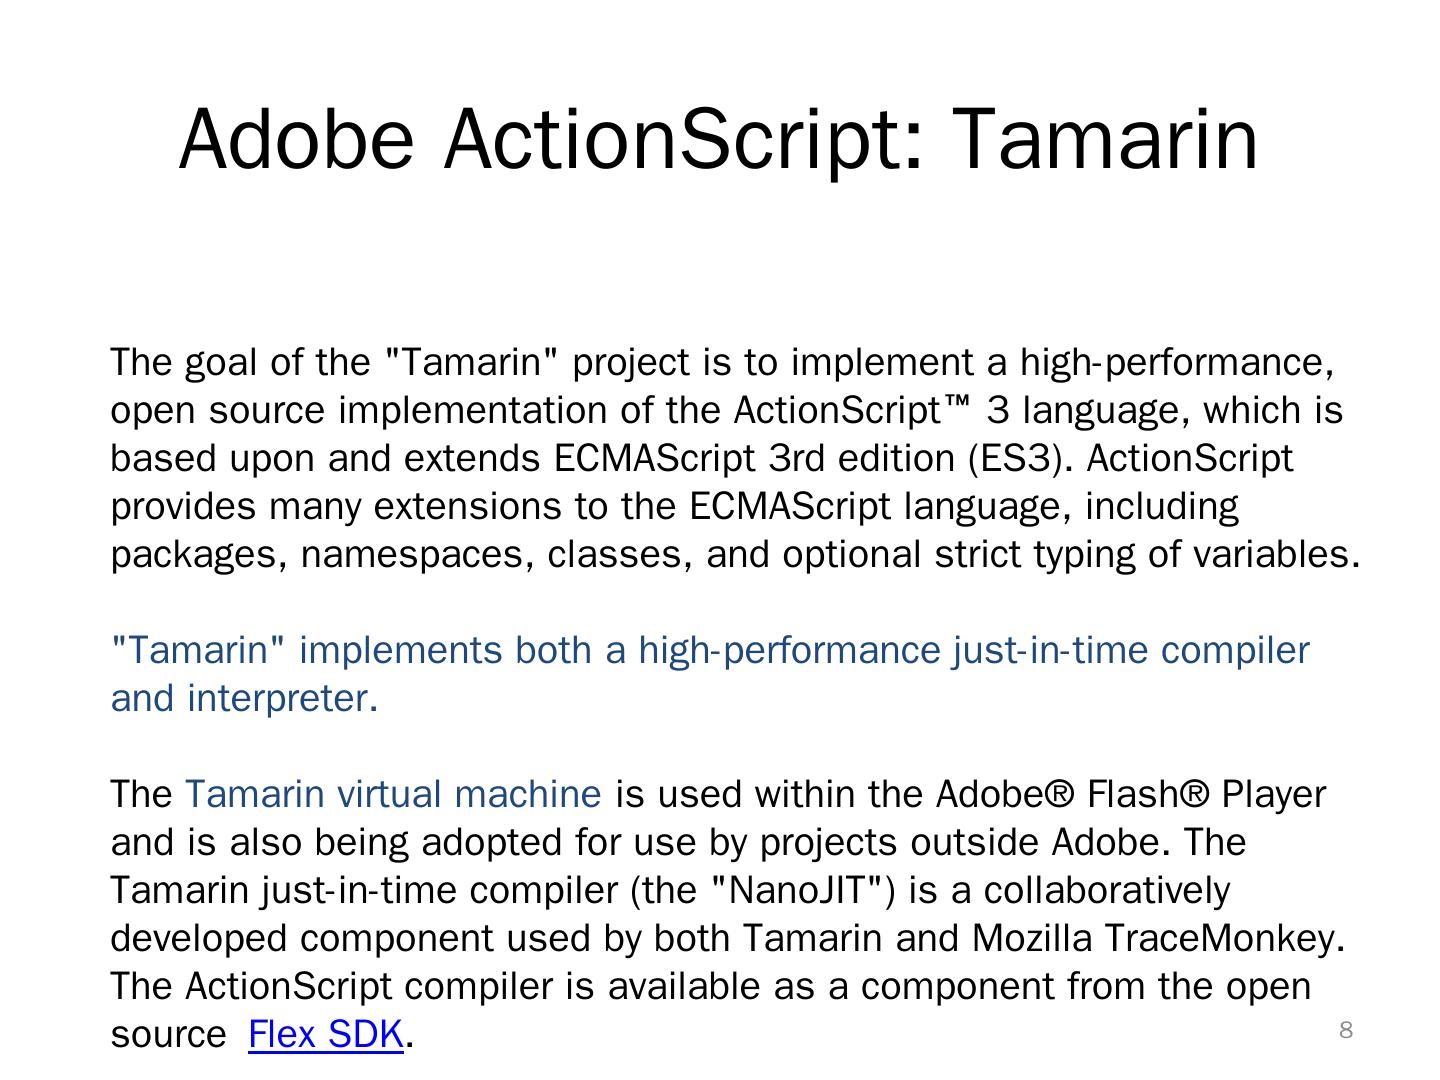Click the word "namespaces" in the first paragraph
1440x1080 pixels.
click(x=411, y=554)
